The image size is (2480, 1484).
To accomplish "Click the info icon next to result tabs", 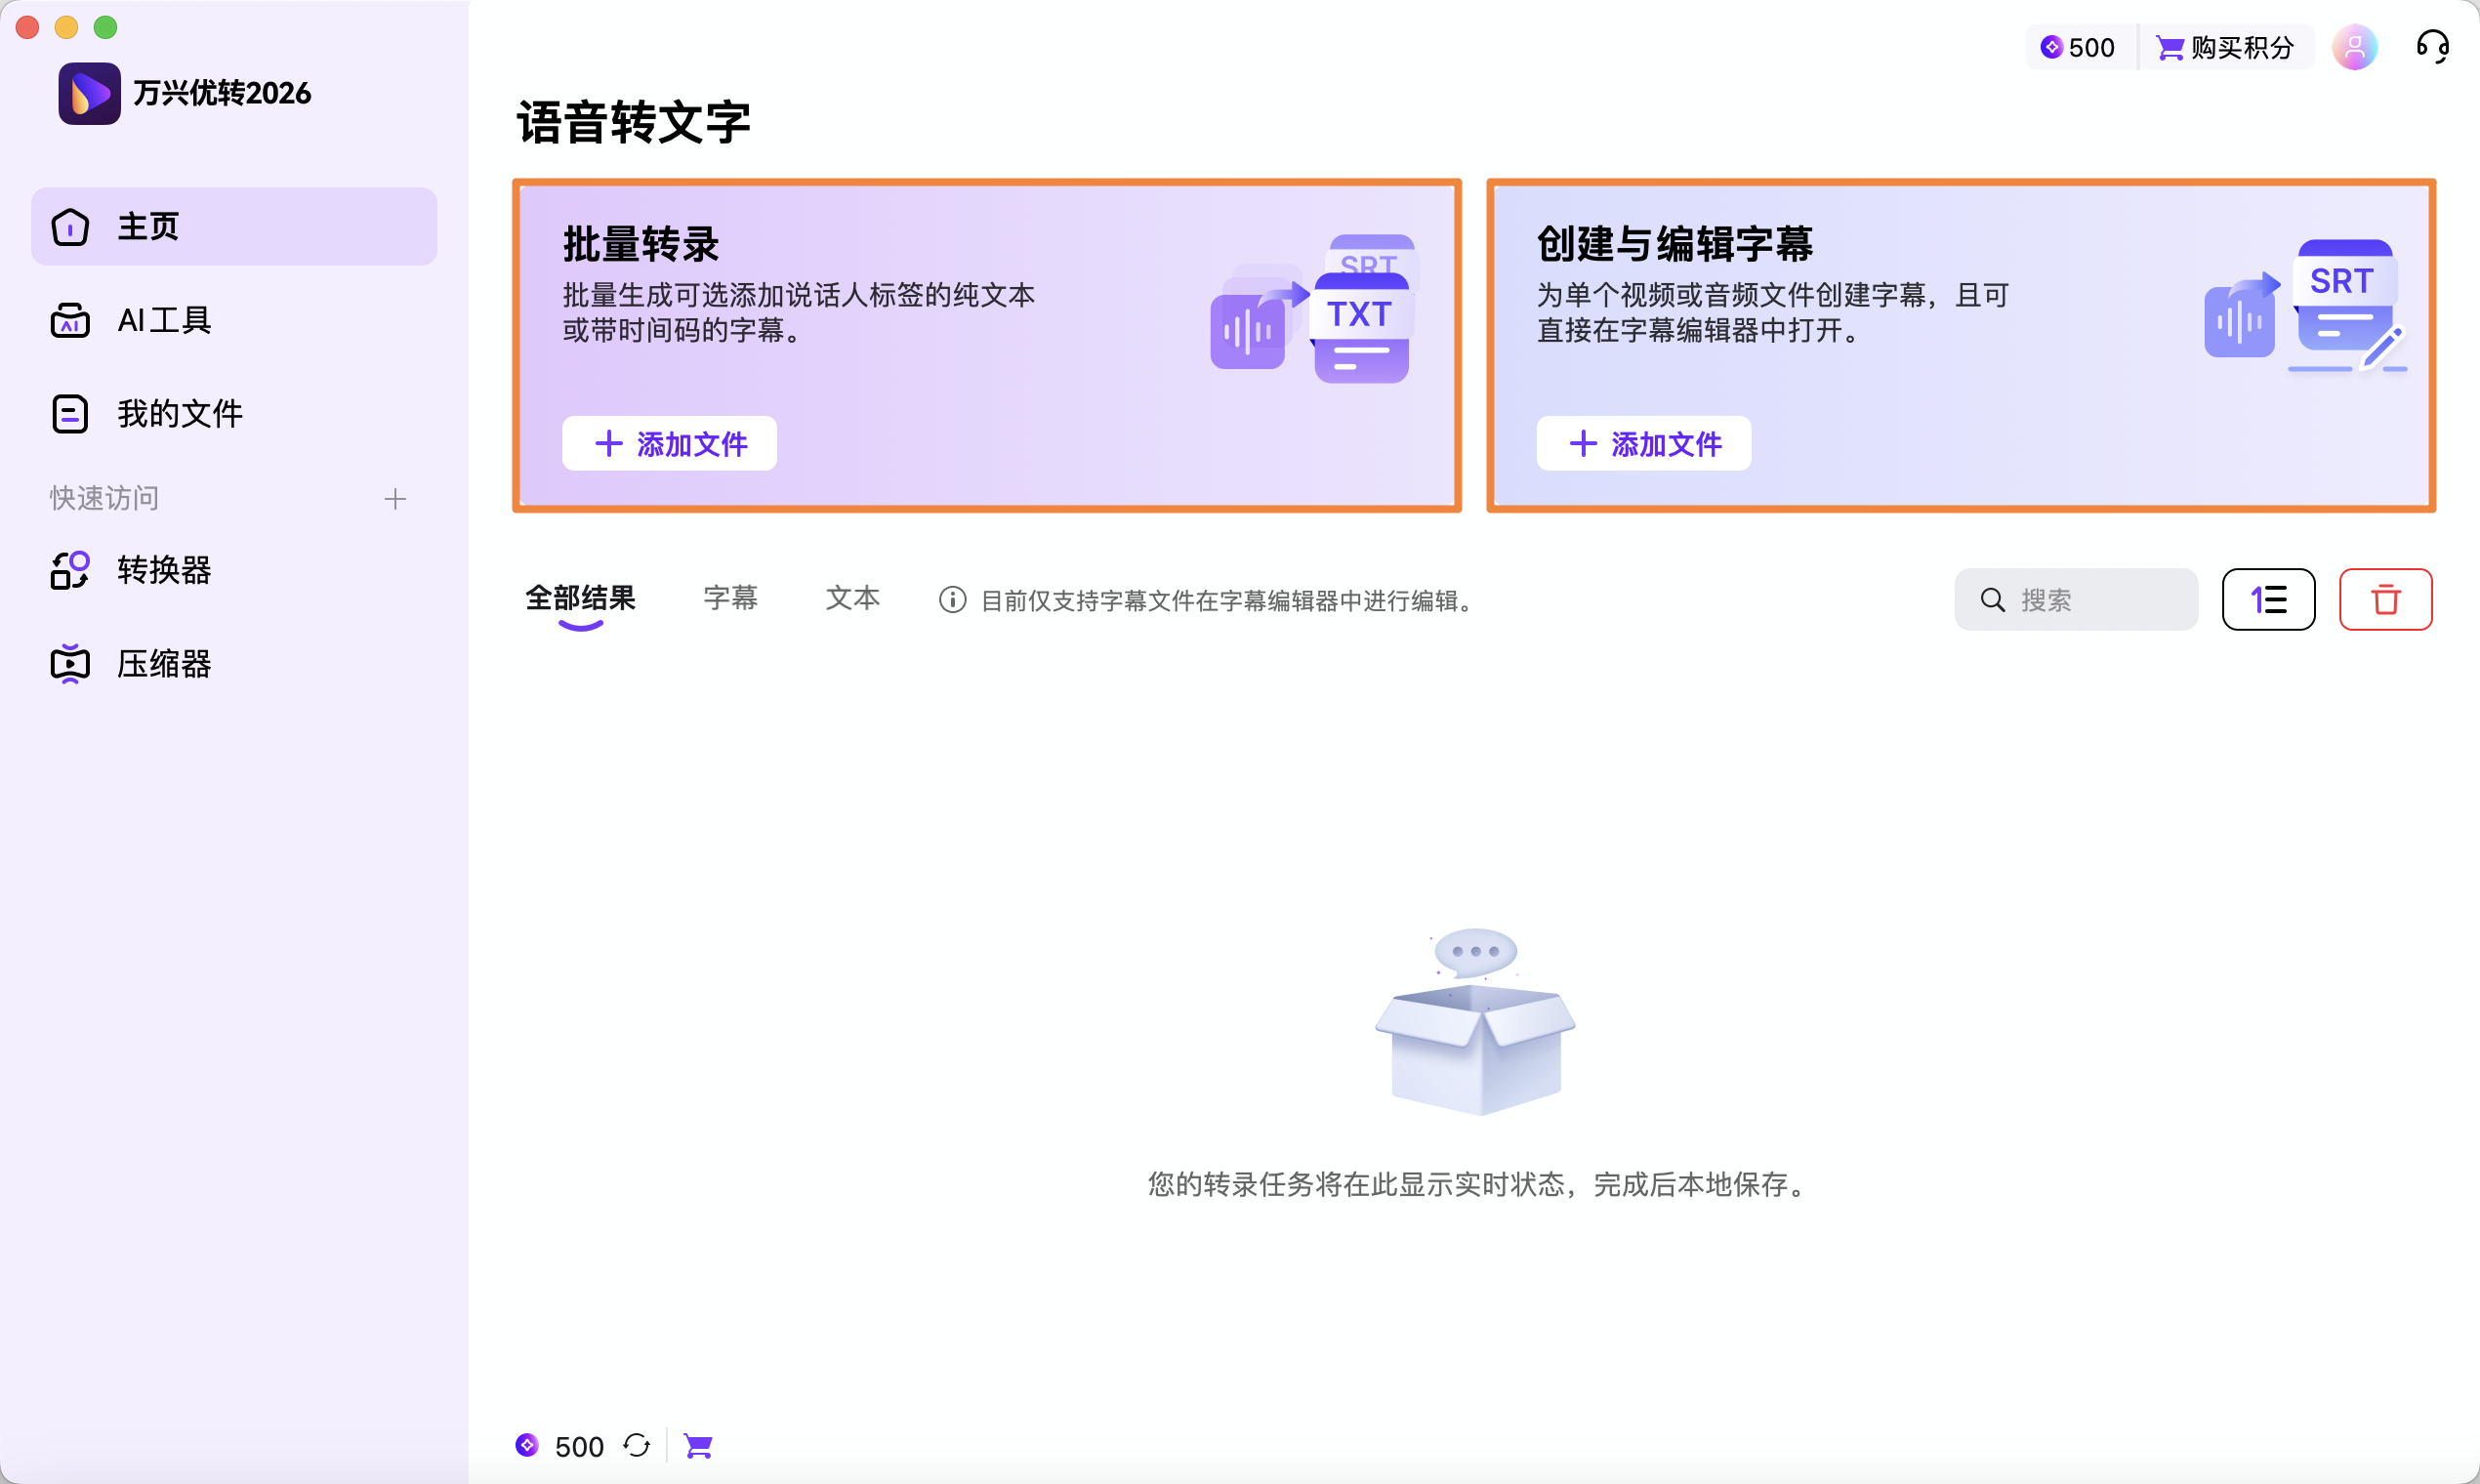I will coord(950,600).
